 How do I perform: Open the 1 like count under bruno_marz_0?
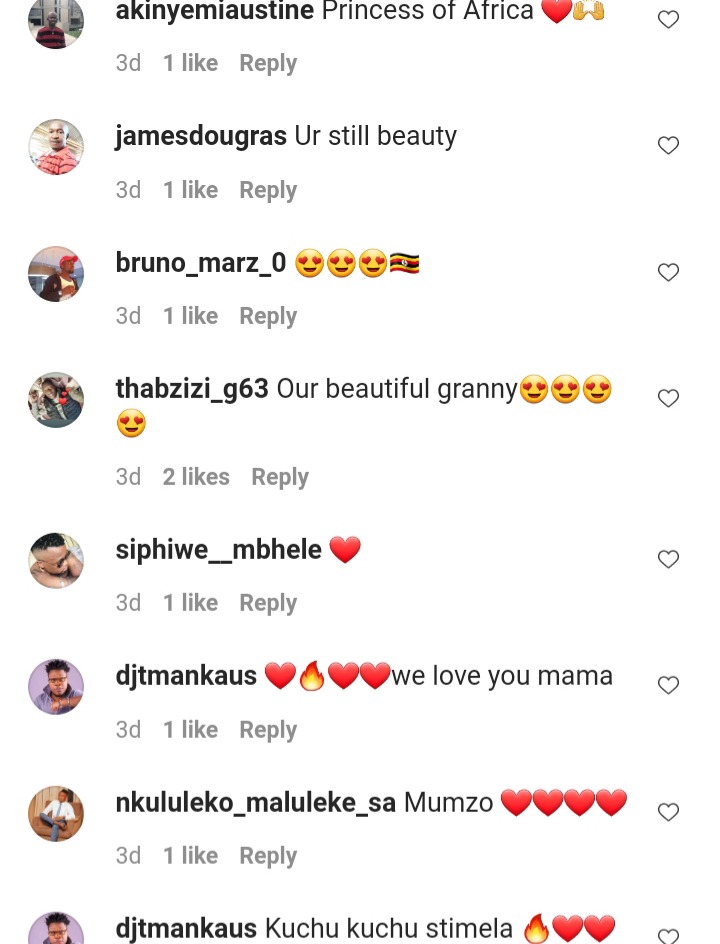[190, 316]
